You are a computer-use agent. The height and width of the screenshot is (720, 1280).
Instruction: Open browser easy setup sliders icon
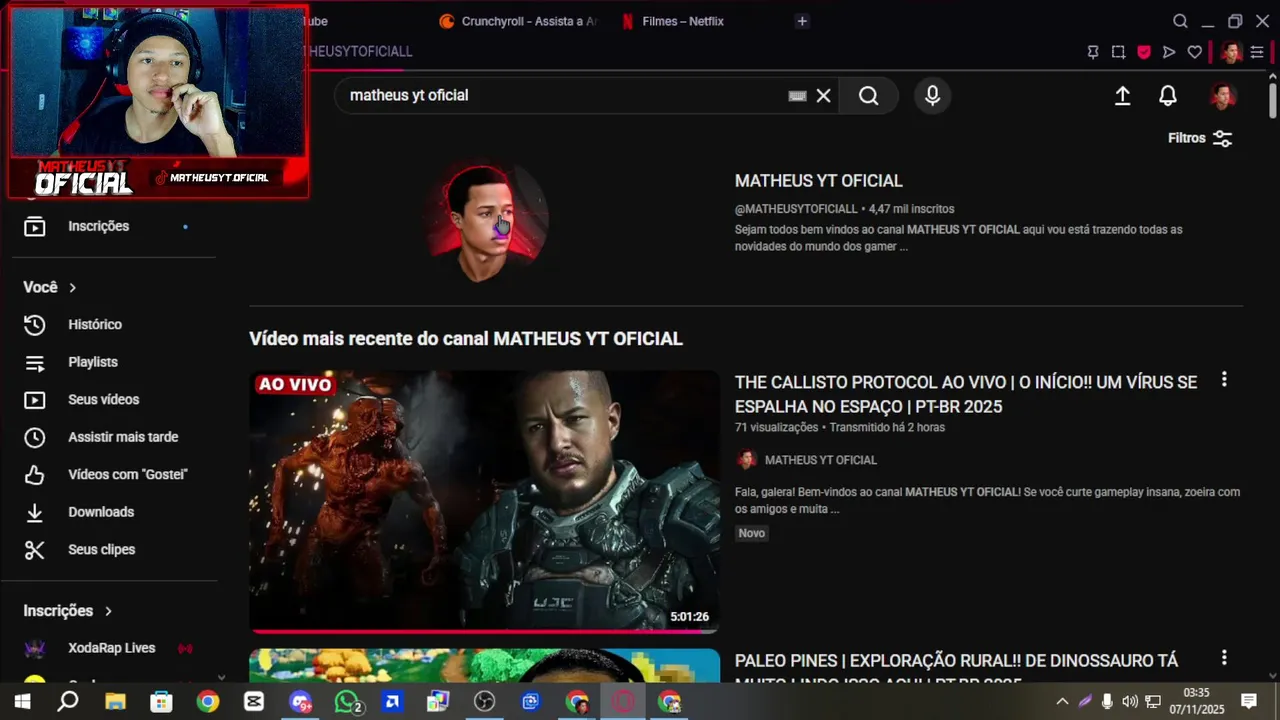1257,52
